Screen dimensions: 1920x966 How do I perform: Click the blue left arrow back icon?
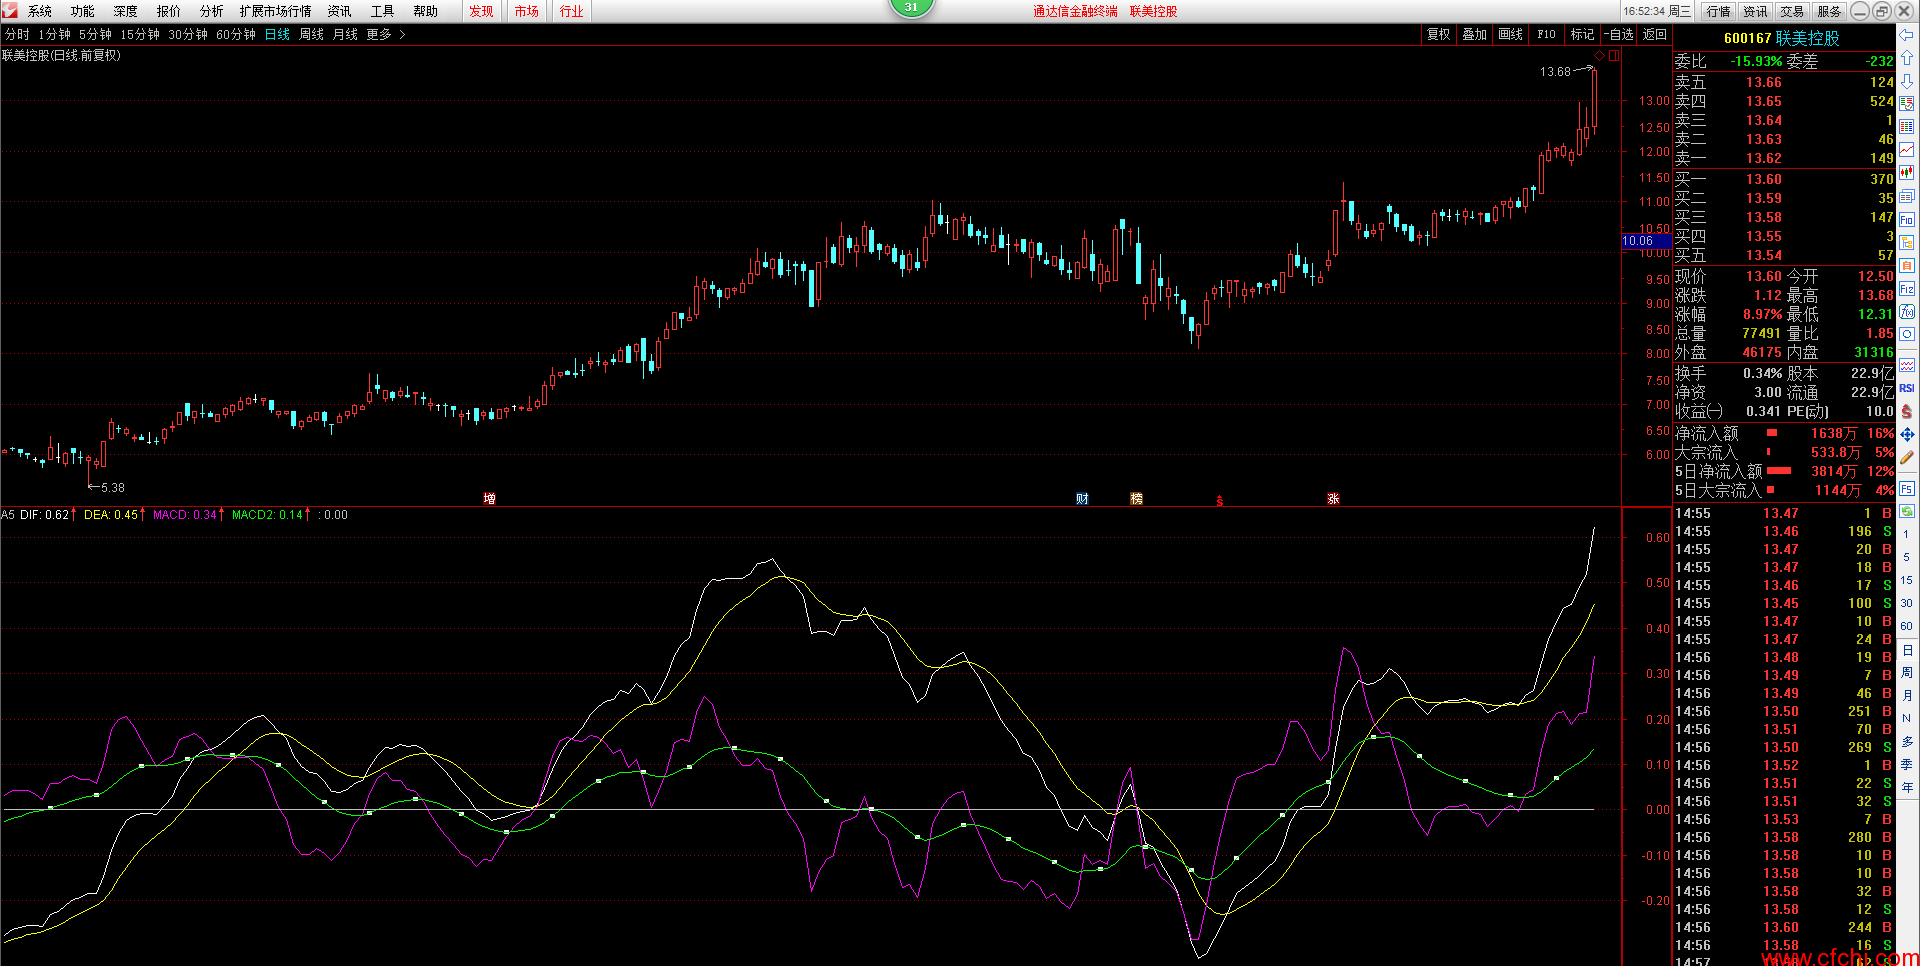(1907, 35)
